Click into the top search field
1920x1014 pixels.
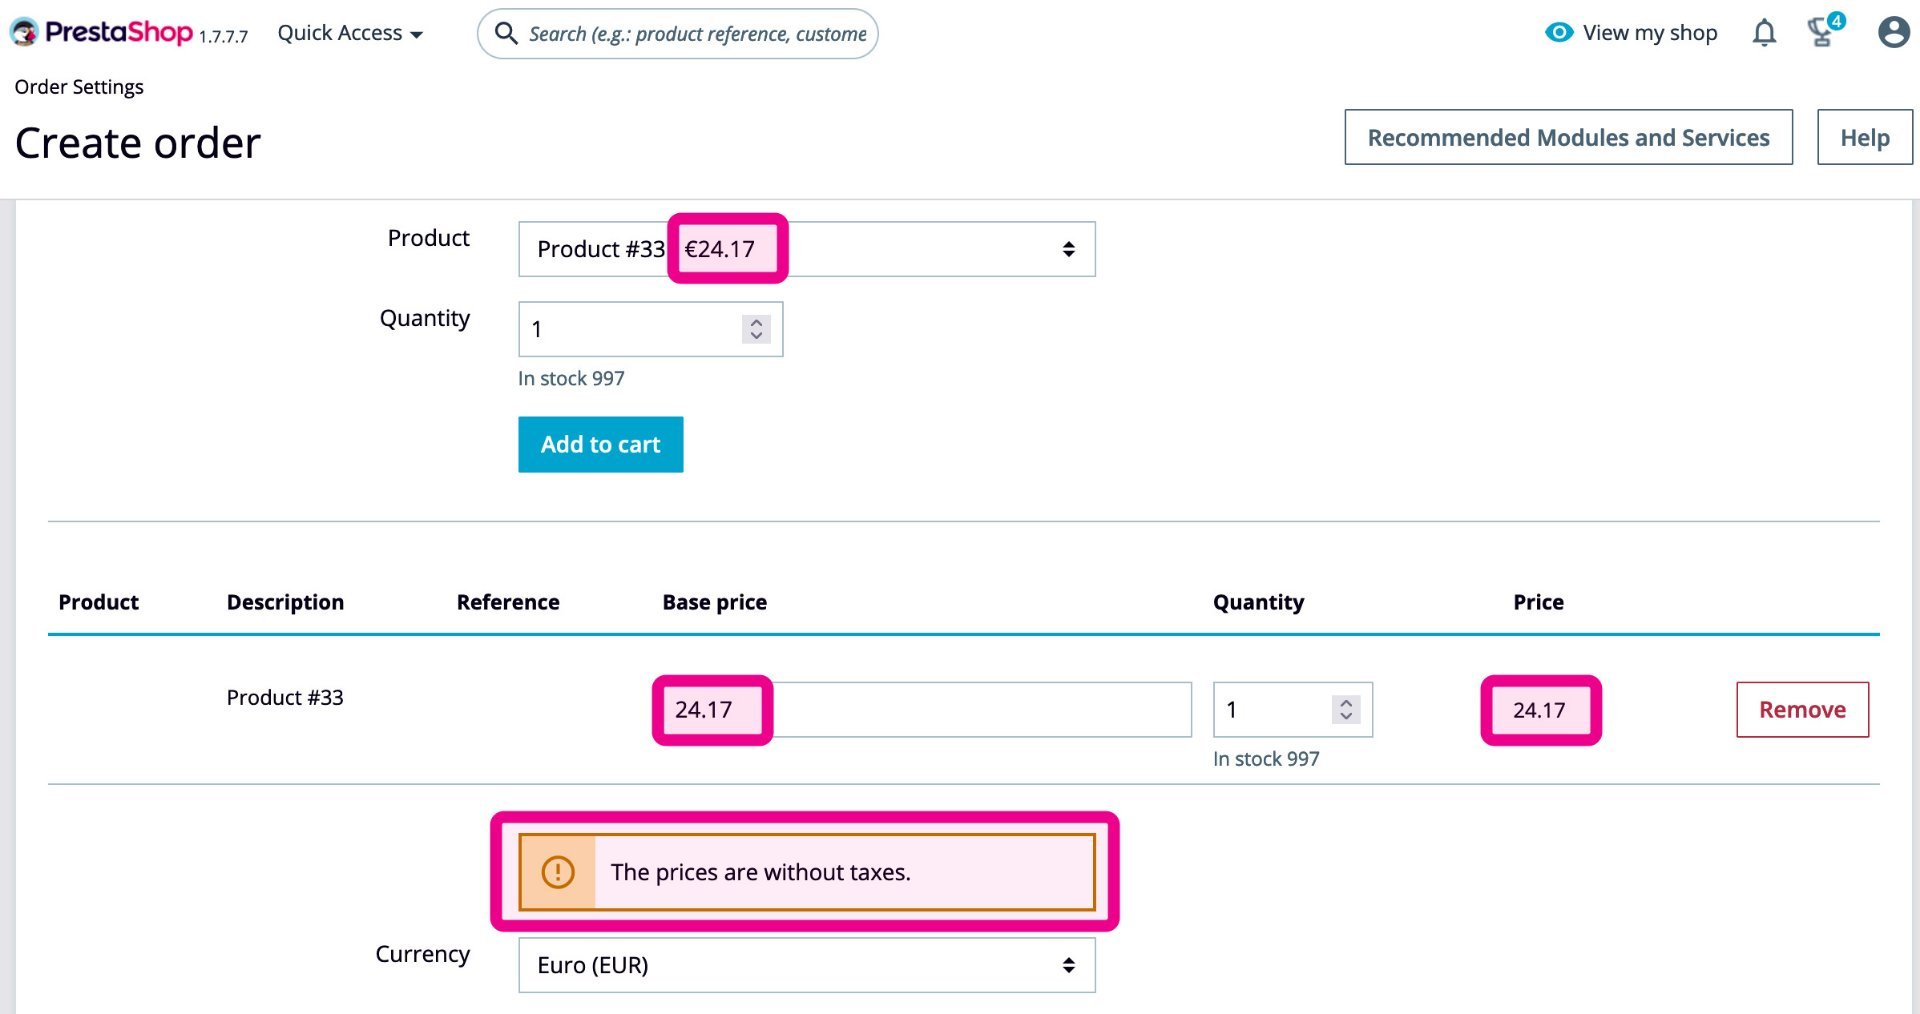click(x=697, y=34)
